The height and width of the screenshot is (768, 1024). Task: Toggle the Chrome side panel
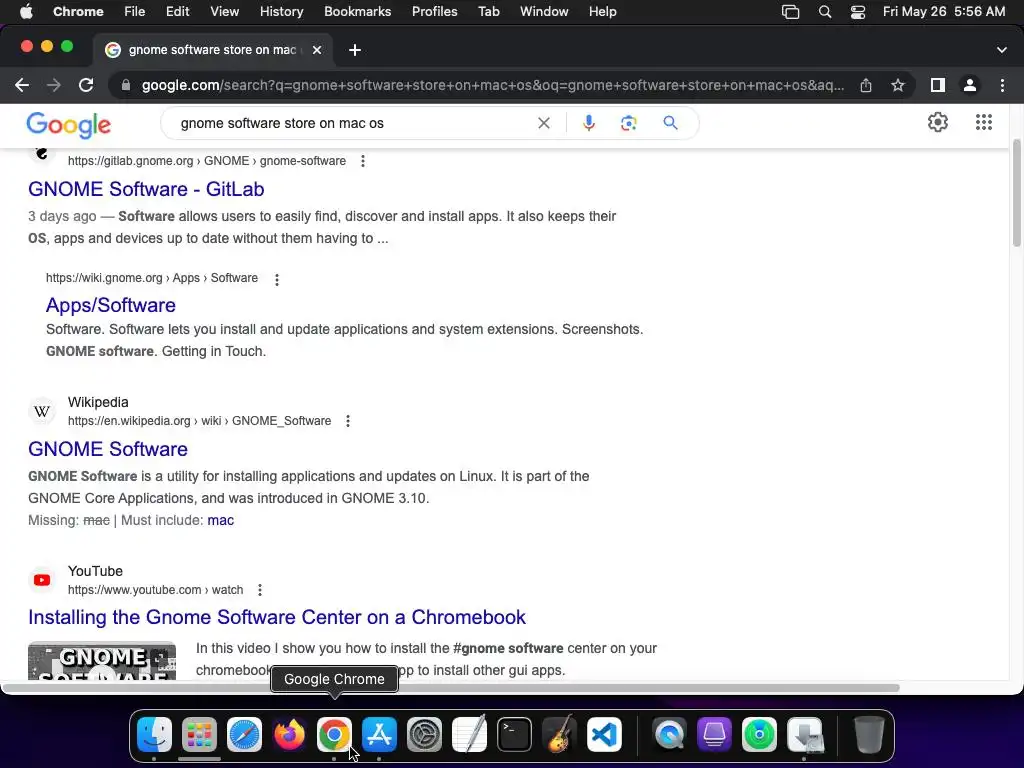coord(938,85)
